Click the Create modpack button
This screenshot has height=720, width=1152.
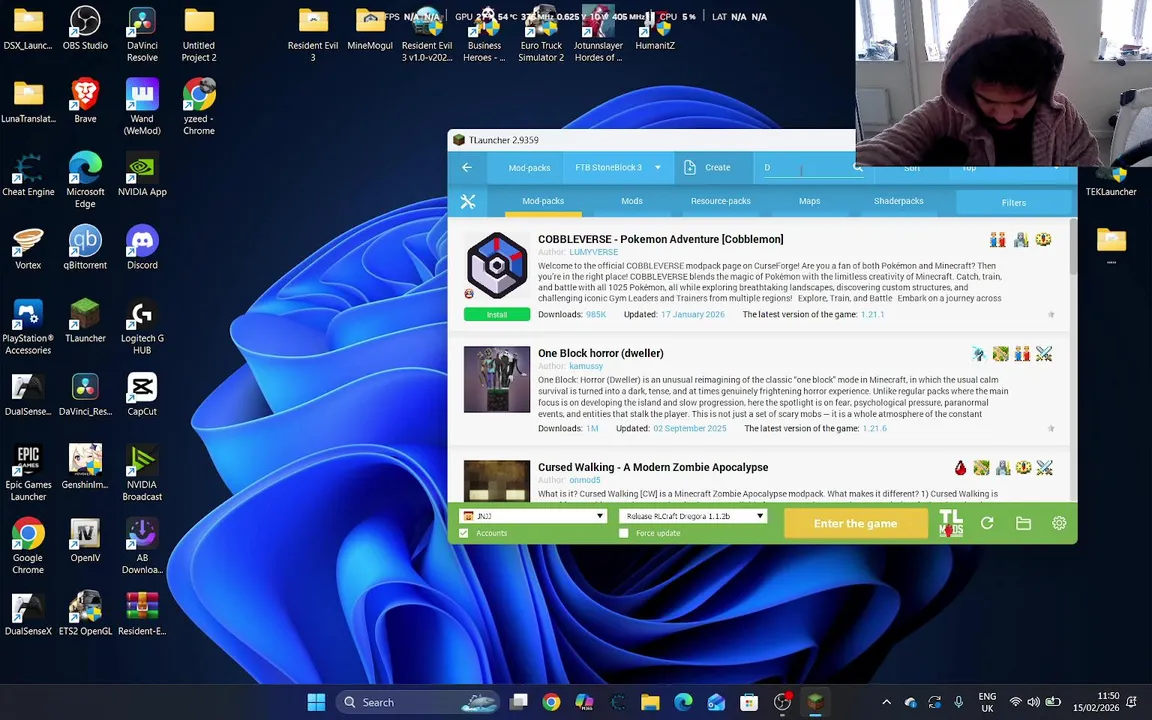708,168
